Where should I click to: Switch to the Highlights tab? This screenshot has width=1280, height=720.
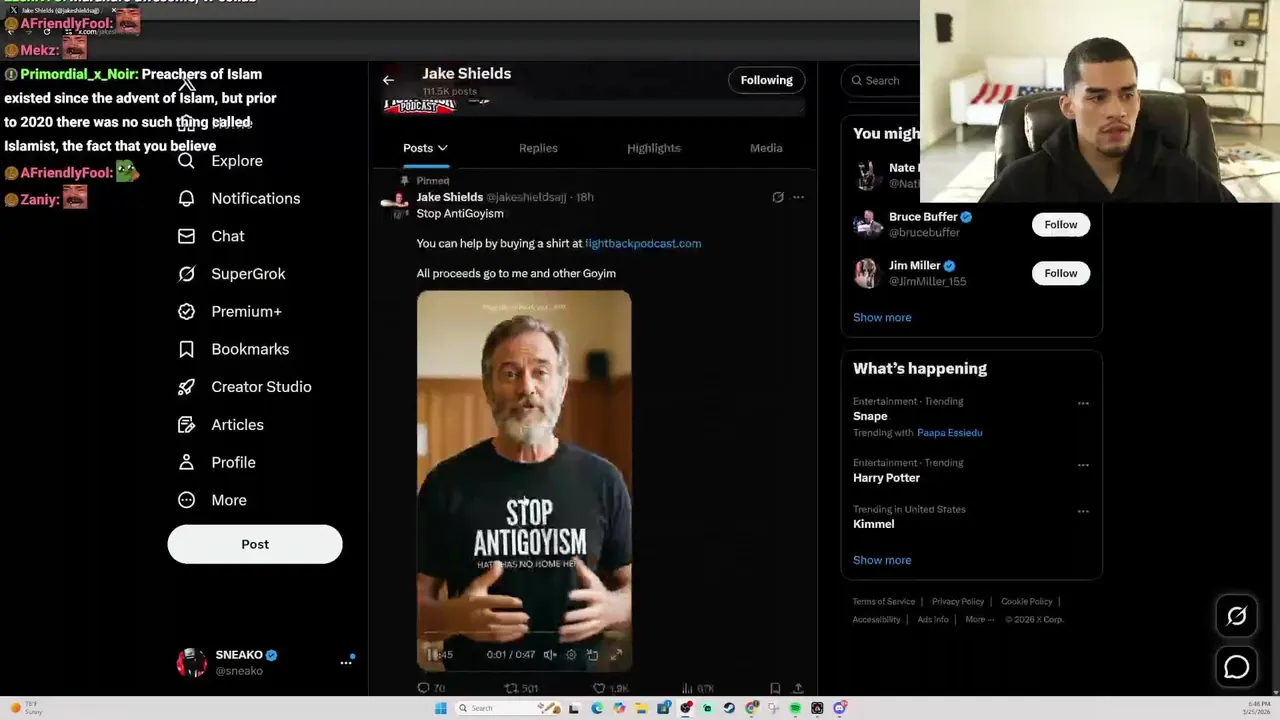(654, 148)
